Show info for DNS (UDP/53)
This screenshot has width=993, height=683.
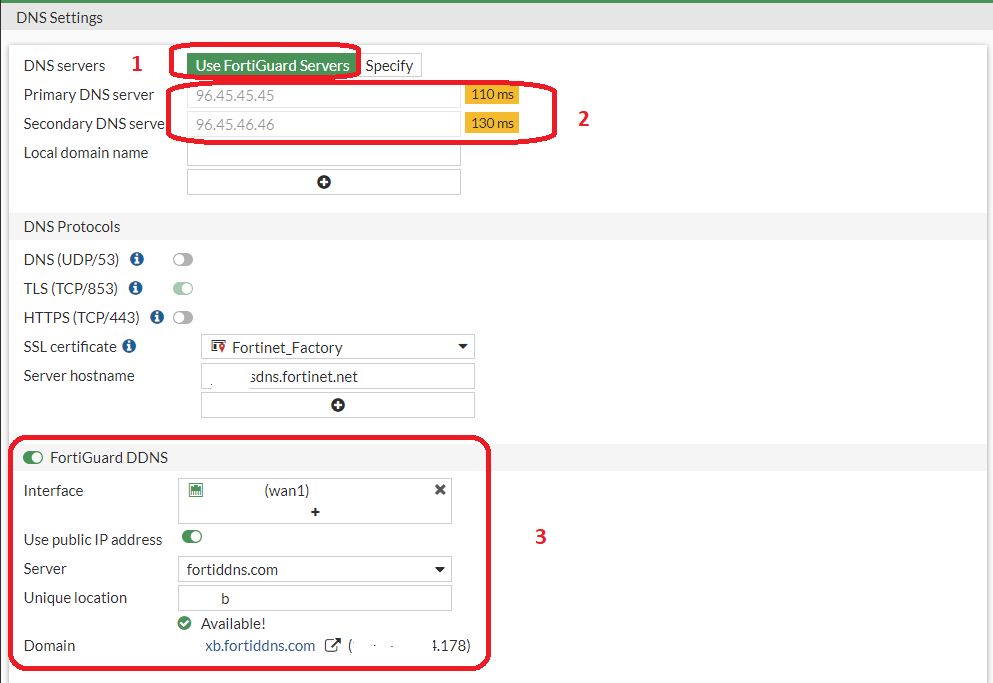137,259
